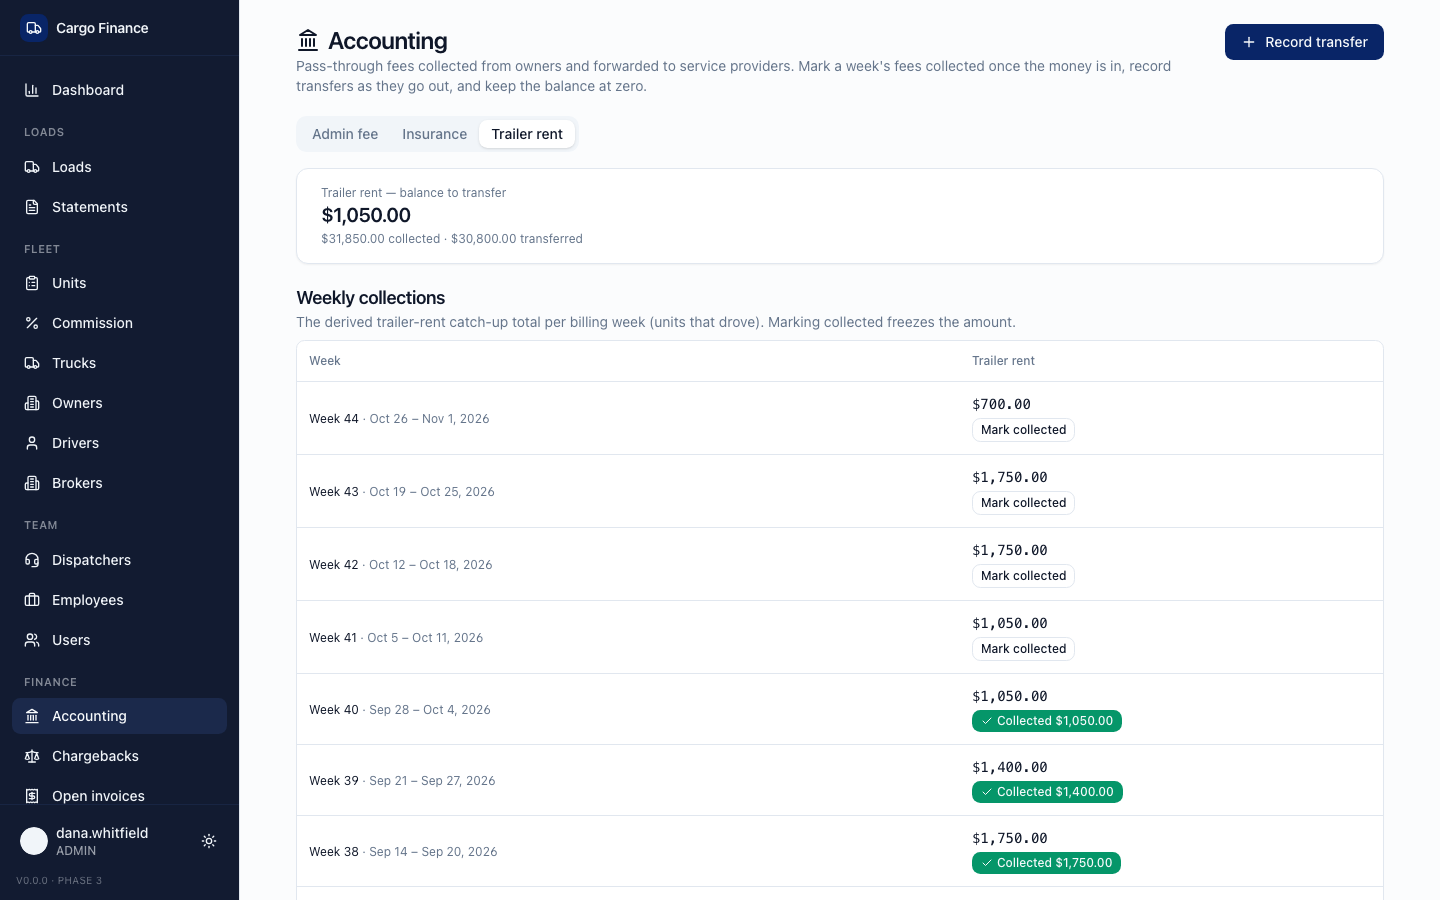Click the Accounting bank icon in sidebar
The image size is (1440, 900).
click(x=32, y=716)
